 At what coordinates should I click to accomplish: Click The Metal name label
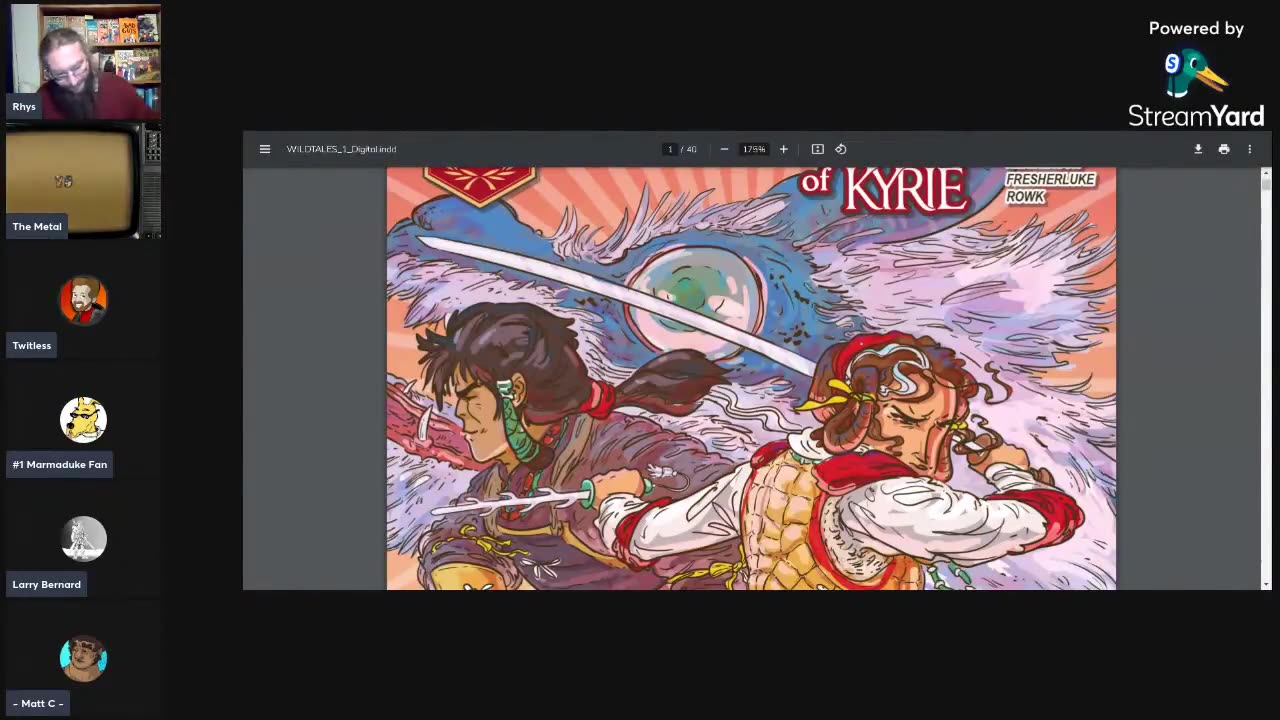pos(37,226)
